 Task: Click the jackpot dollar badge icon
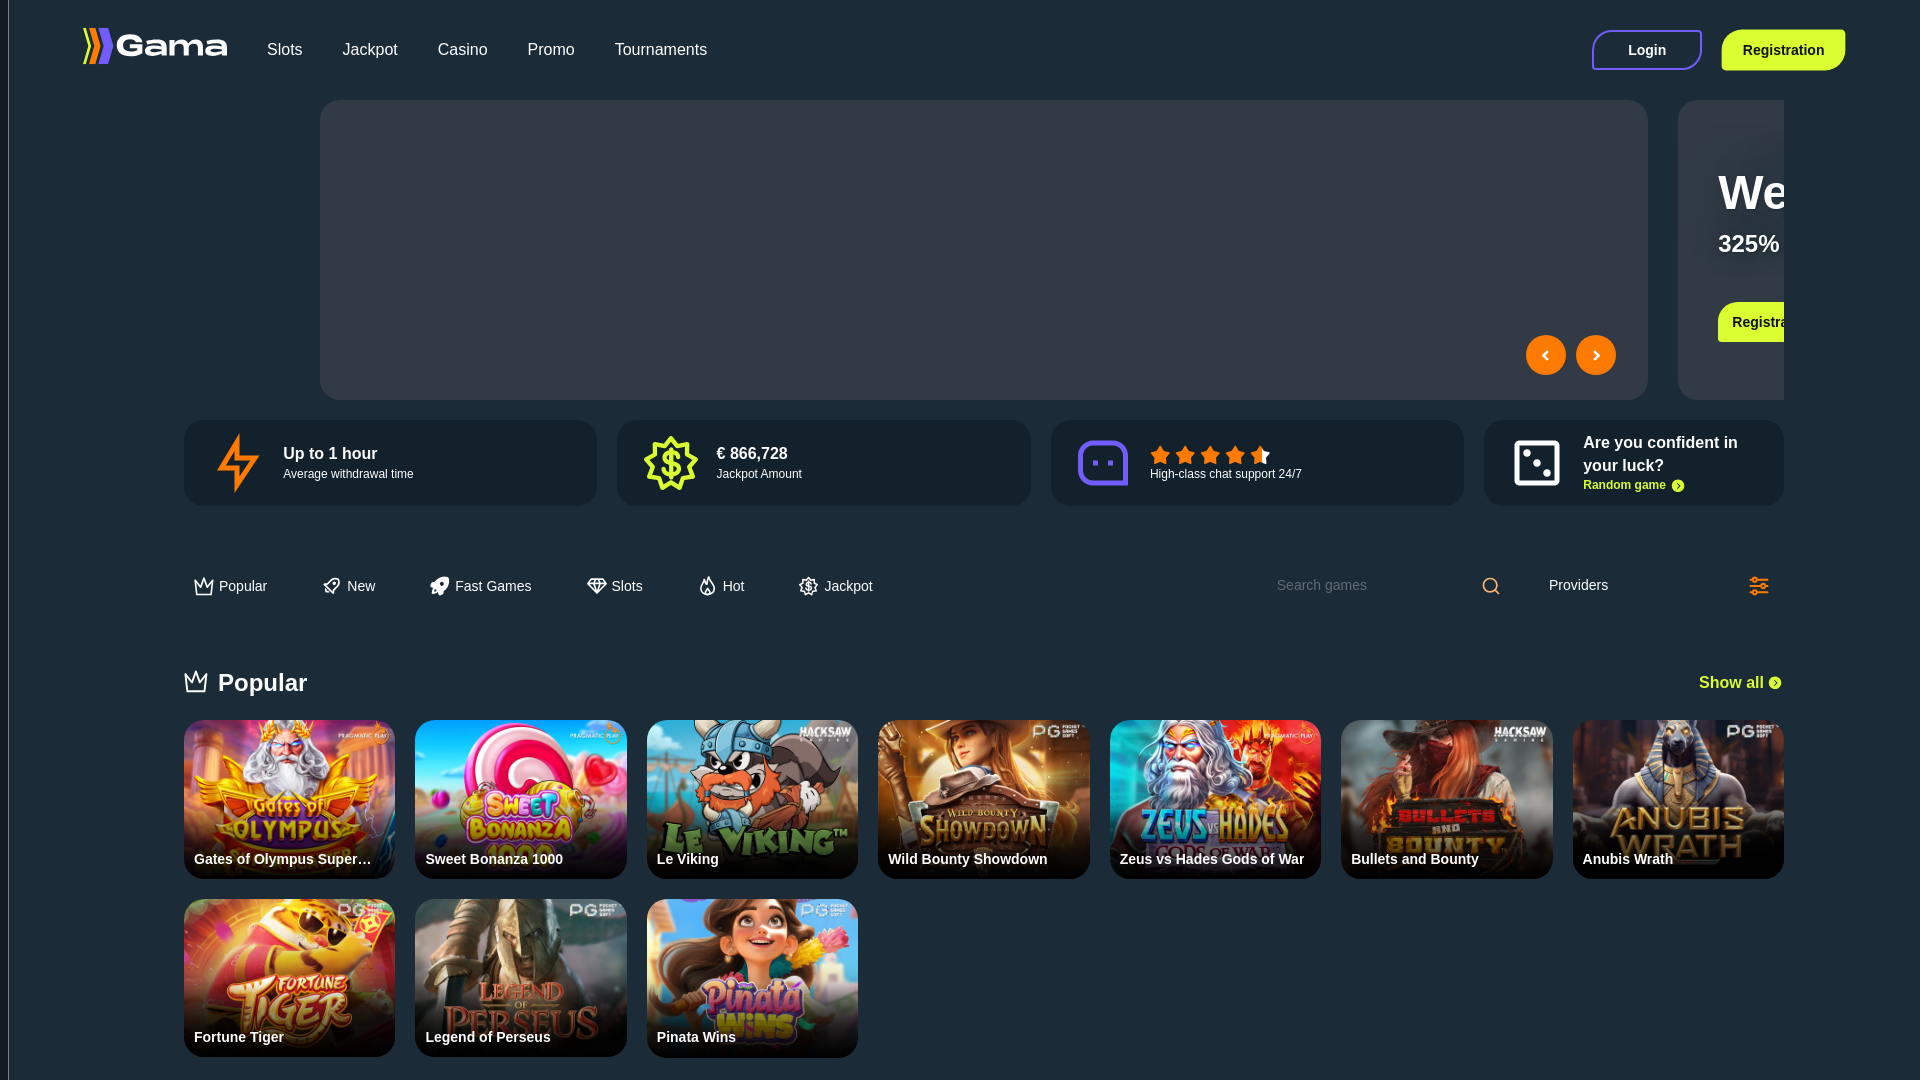[670, 463]
